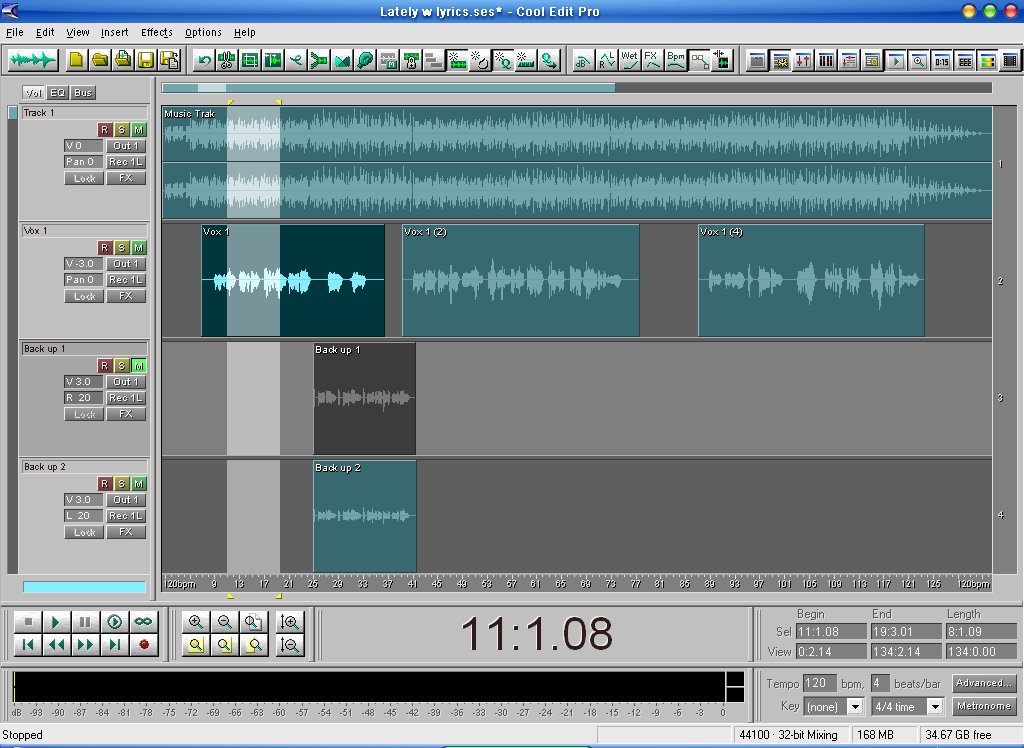Open Out 1 selector on Track 1
Screen dimensions: 1024x748
126,146
